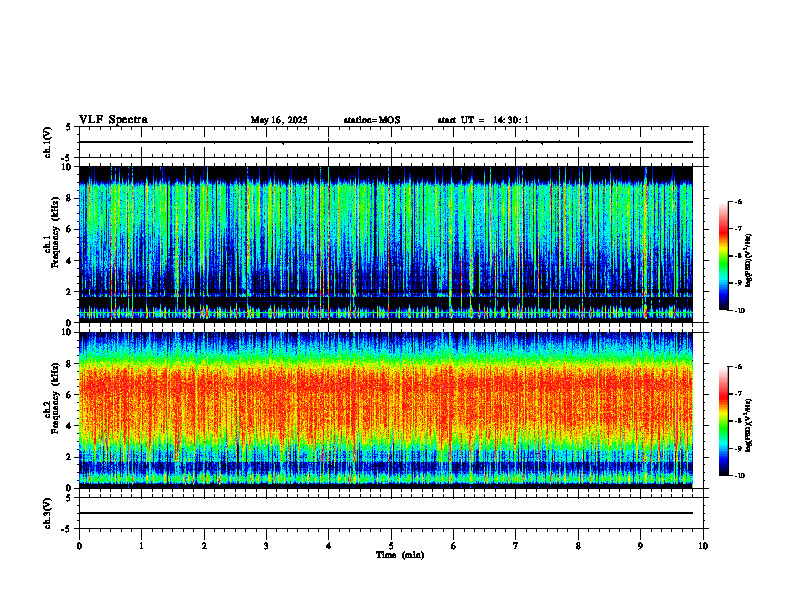Click the log(PSD) label beside ch.2 color bar
Viewport: 792px width, 612px height.
[x=749, y=425]
